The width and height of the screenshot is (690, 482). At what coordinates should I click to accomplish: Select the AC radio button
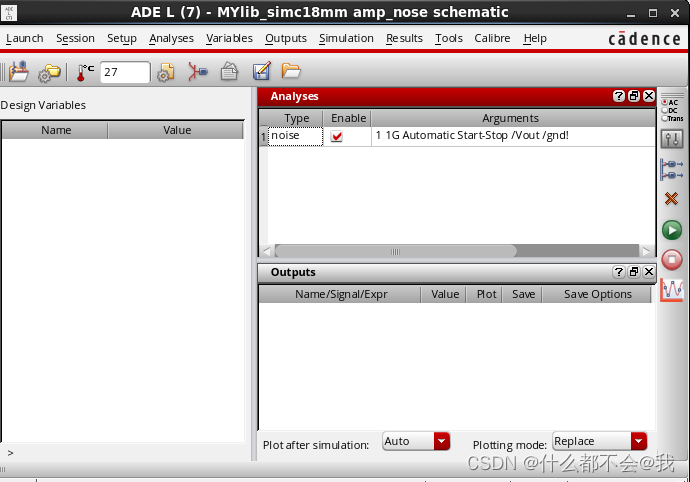(664, 102)
